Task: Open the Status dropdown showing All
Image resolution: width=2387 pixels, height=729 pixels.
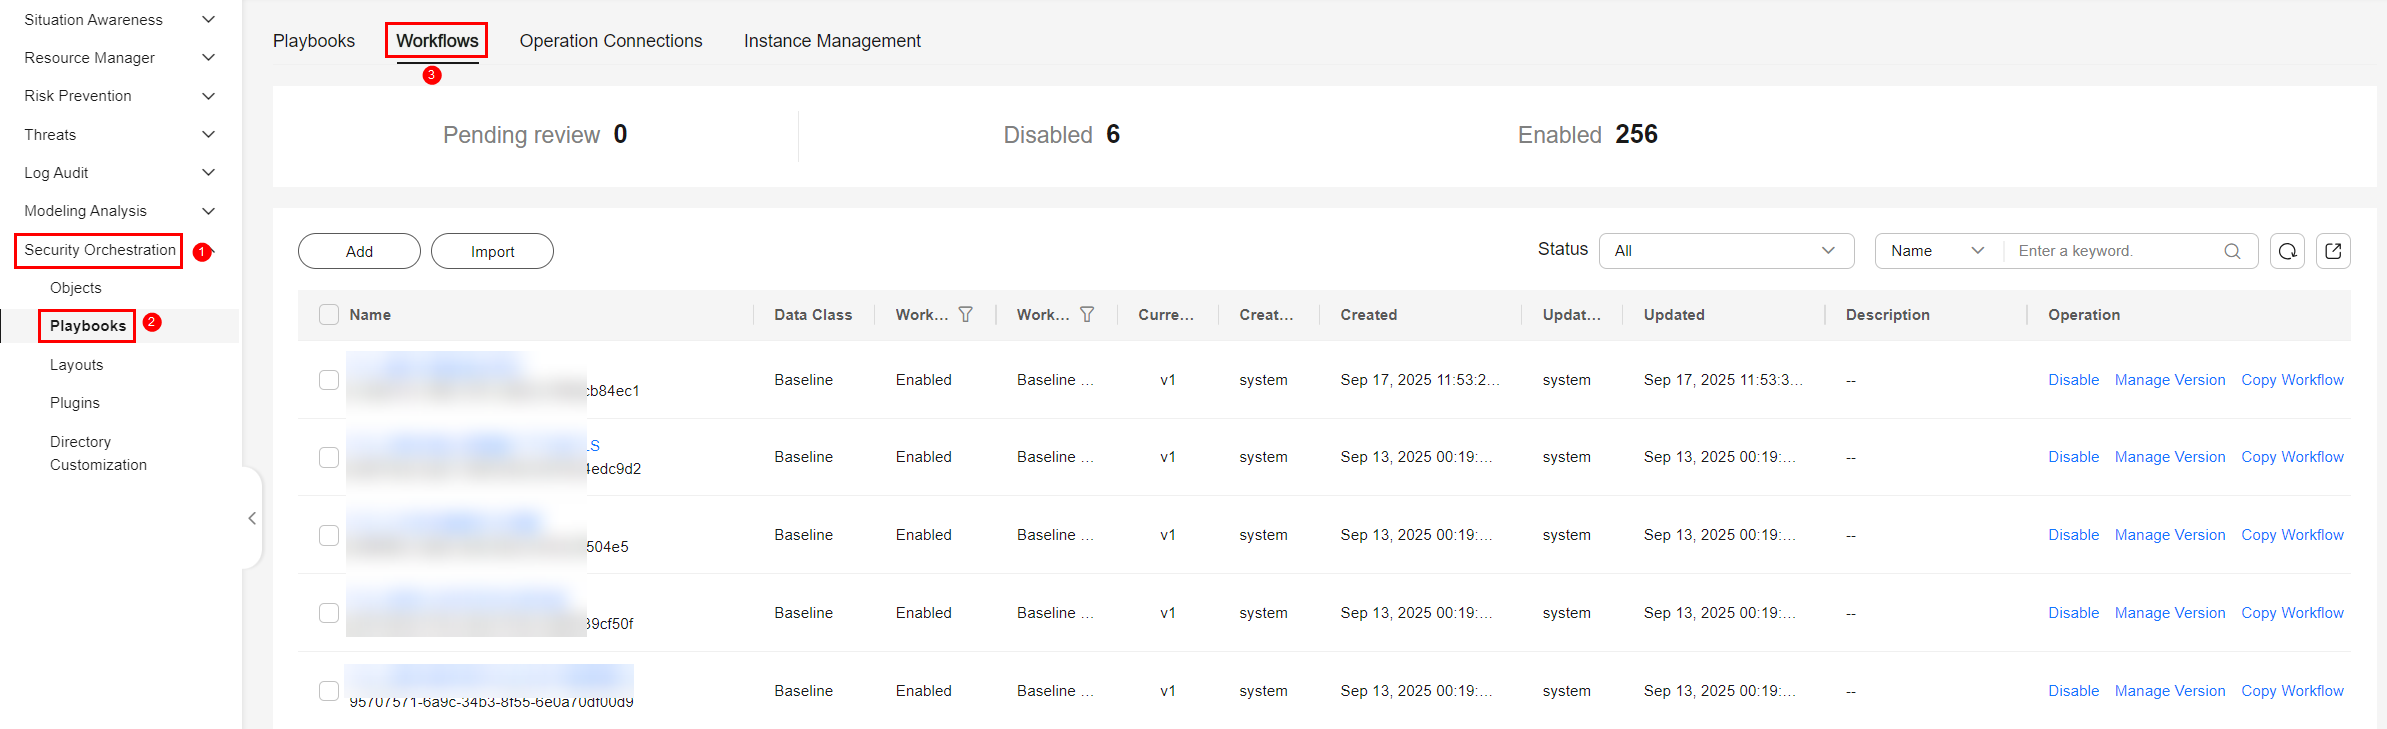Action: pyautogui.click(x=1726, y=251)
